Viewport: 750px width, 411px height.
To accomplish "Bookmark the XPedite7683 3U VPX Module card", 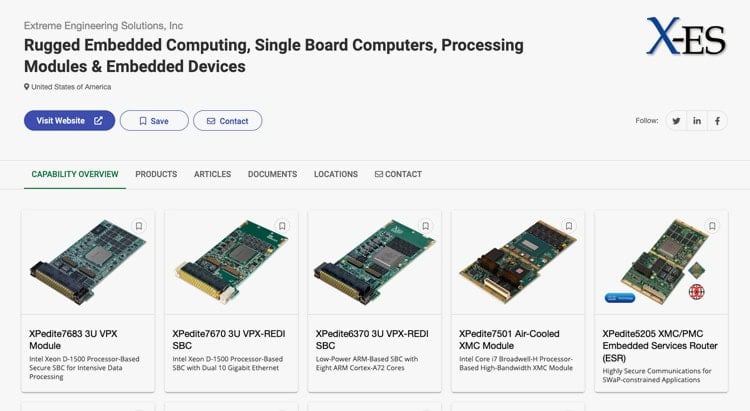I will pos(139,226).
